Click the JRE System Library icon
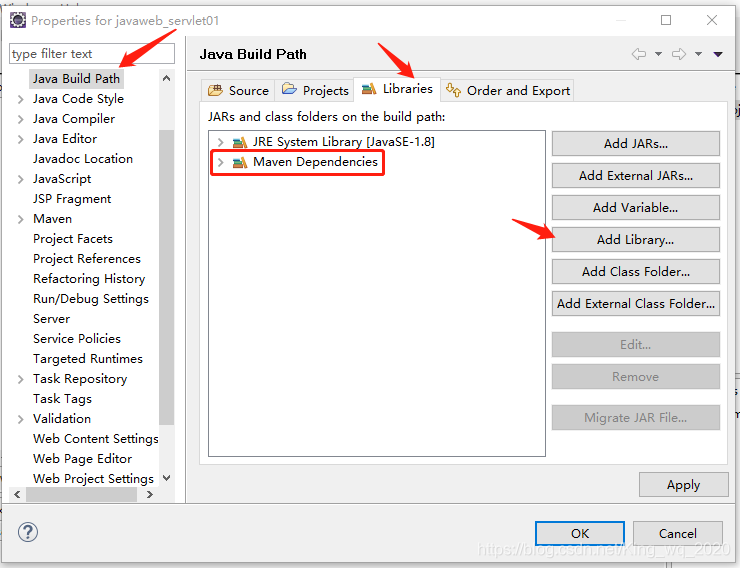This screenshot has width=740, height=568. click(240, 142)
